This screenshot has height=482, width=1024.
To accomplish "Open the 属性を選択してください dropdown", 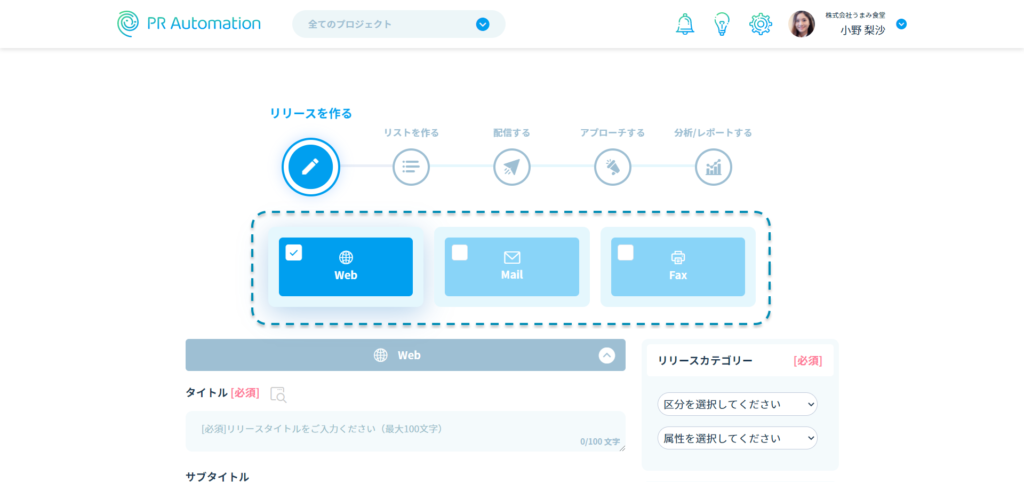I will click(x=737, y=438).
